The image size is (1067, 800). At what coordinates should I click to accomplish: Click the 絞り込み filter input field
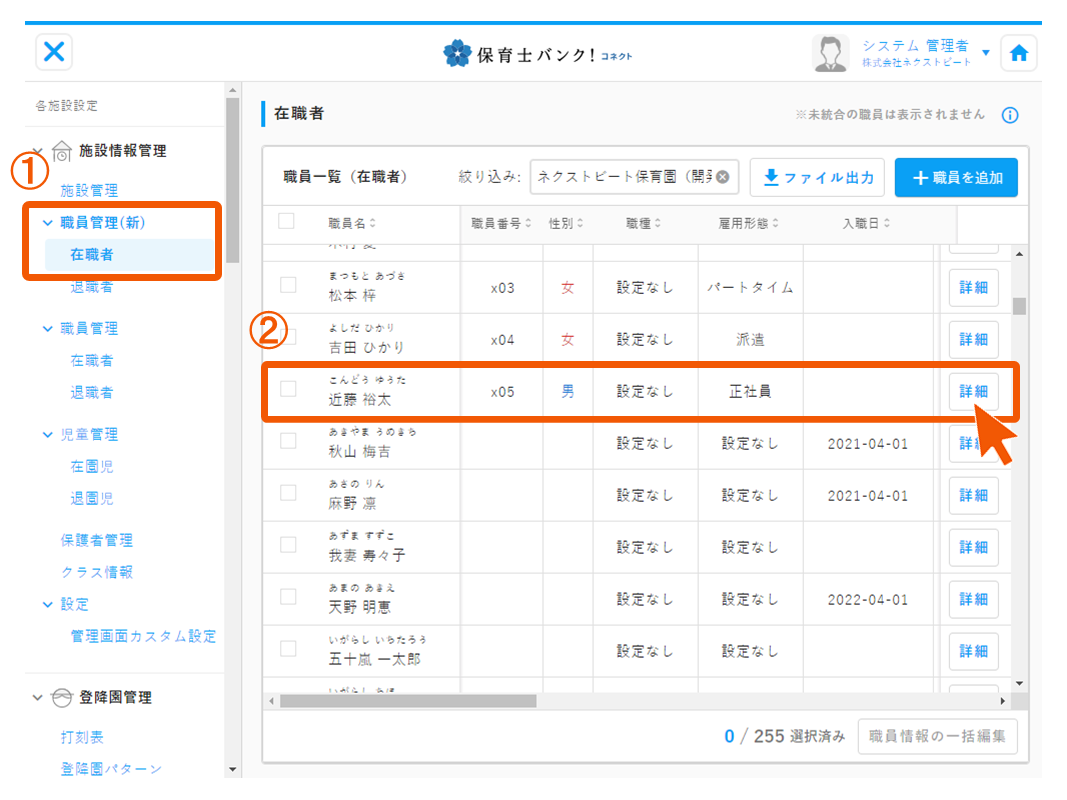pyautogui.click(x=620, y=177)
